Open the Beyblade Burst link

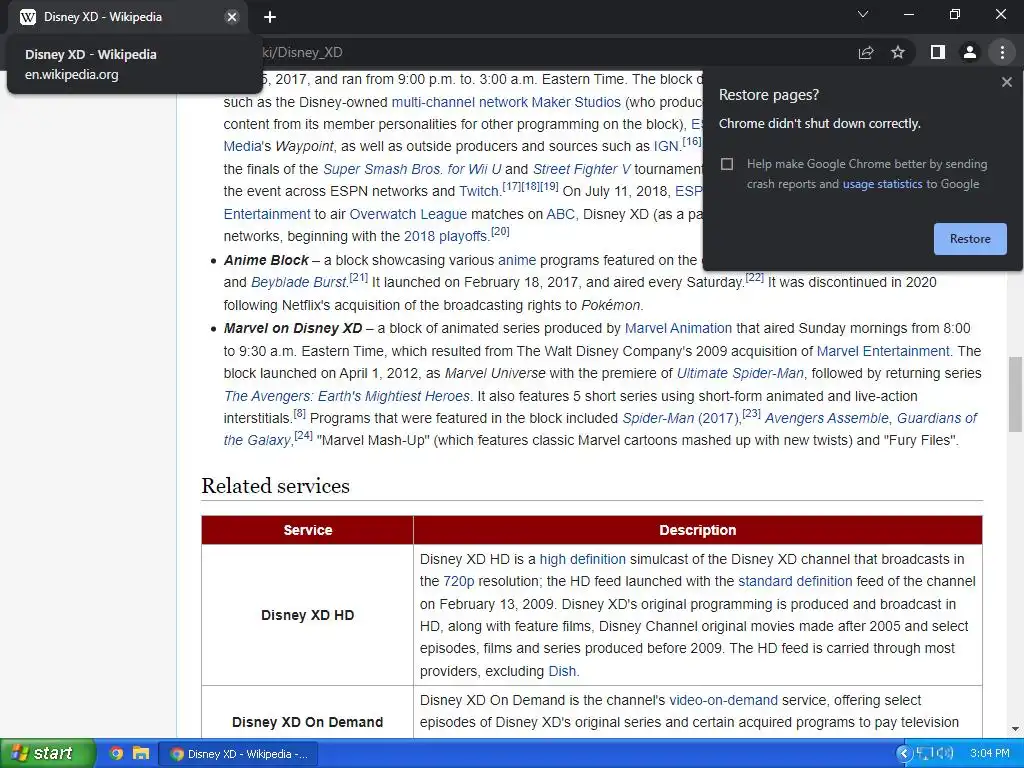(298, 283)
